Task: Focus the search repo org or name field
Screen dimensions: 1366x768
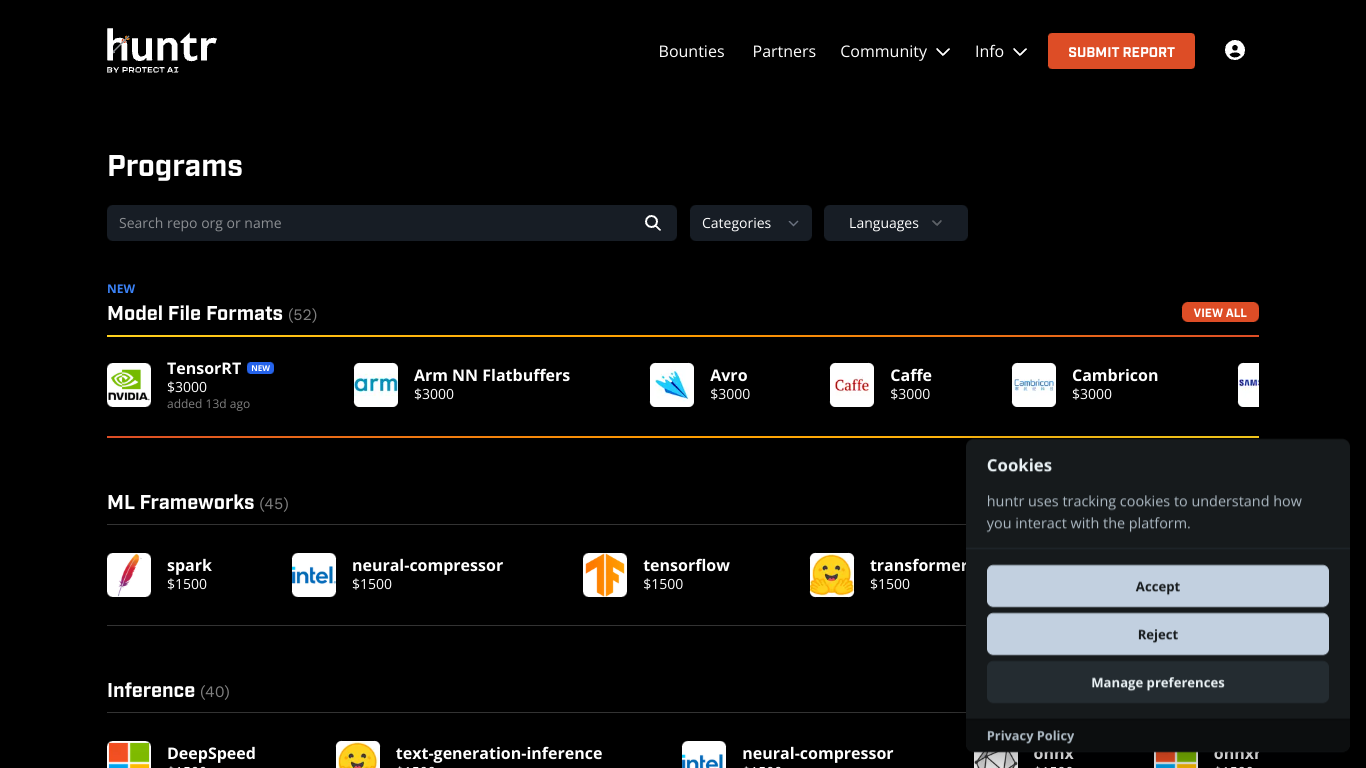Action: (x=392, y=223)
